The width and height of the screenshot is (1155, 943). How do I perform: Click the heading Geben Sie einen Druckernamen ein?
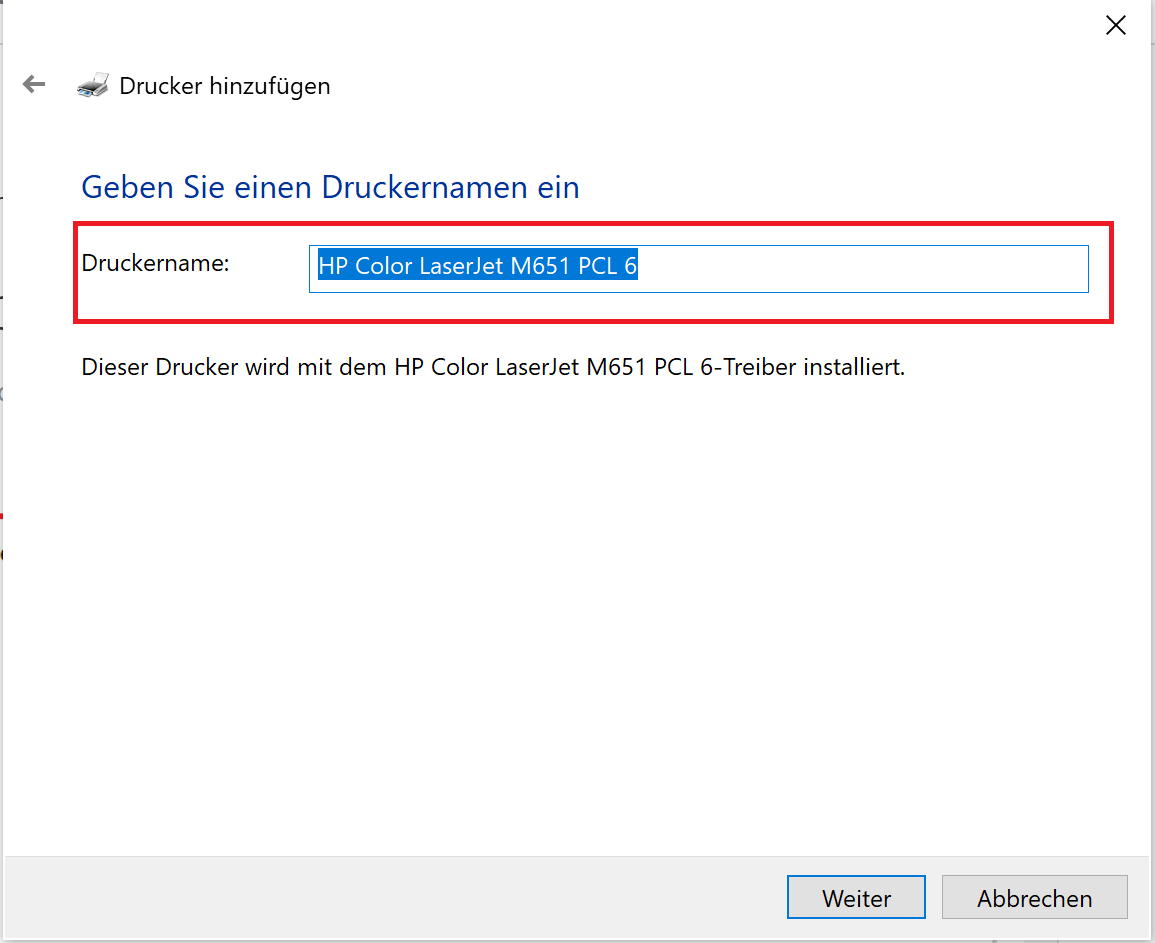pos(330,187)
